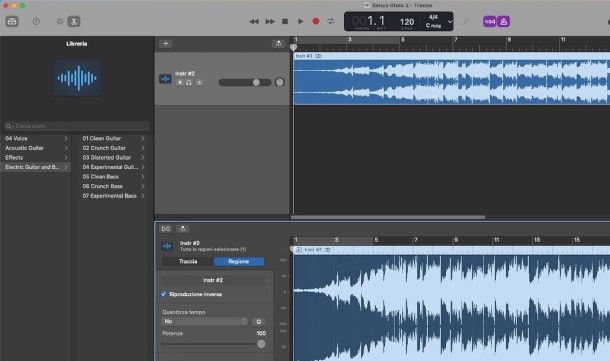Click the Q quantize button
This screenshot has width=610, height=361.
pyautogui.click(x=258, y=322)
